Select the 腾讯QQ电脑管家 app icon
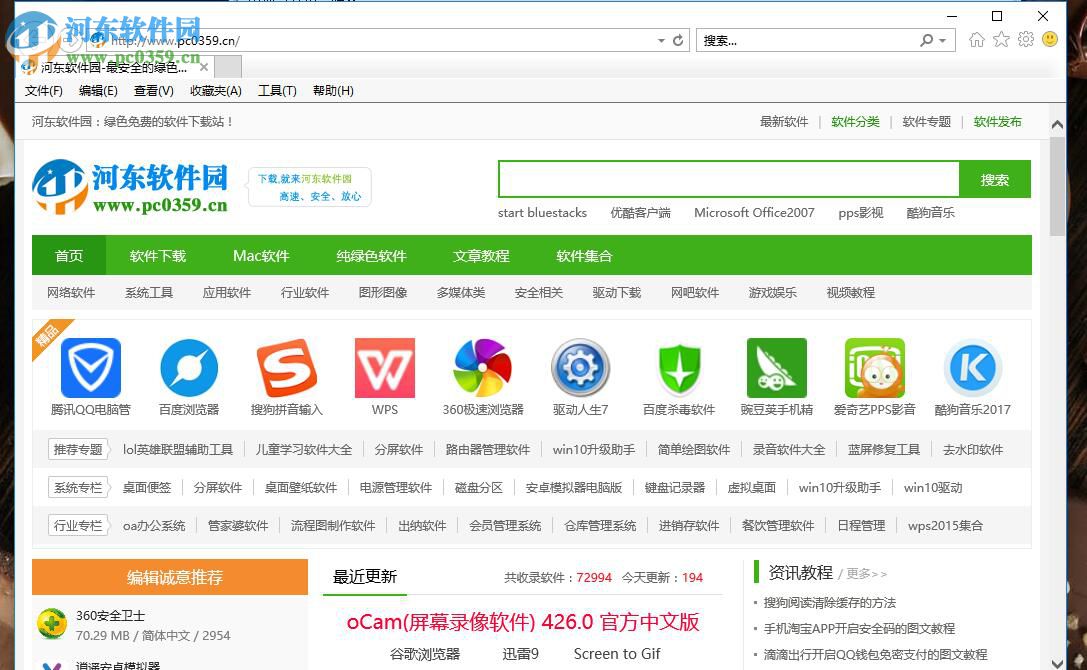 coord(90,368)
